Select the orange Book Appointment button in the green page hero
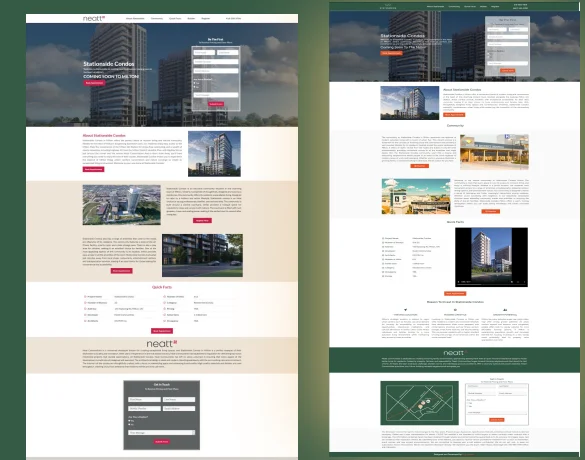585x460 pixels. click(391, 53)
